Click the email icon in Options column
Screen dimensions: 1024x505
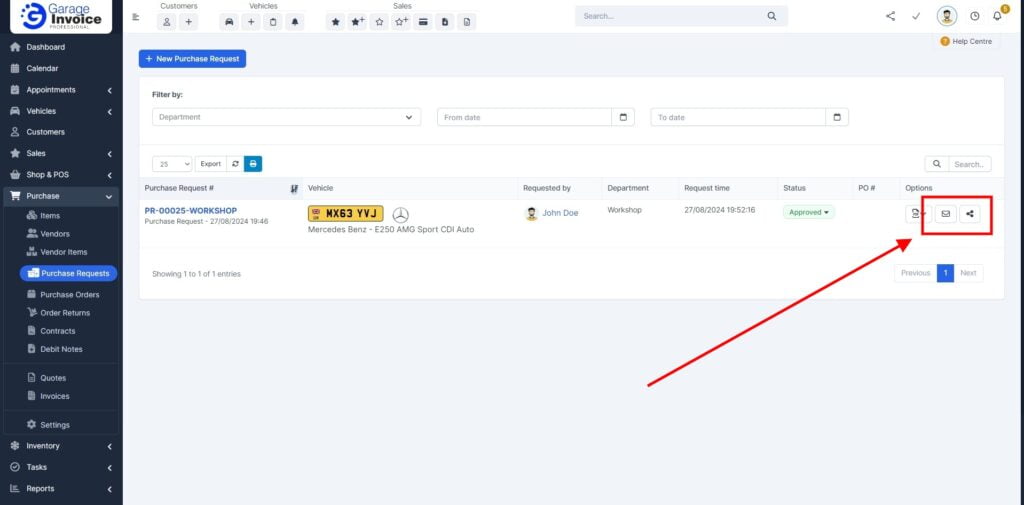(x=945, y=214)
